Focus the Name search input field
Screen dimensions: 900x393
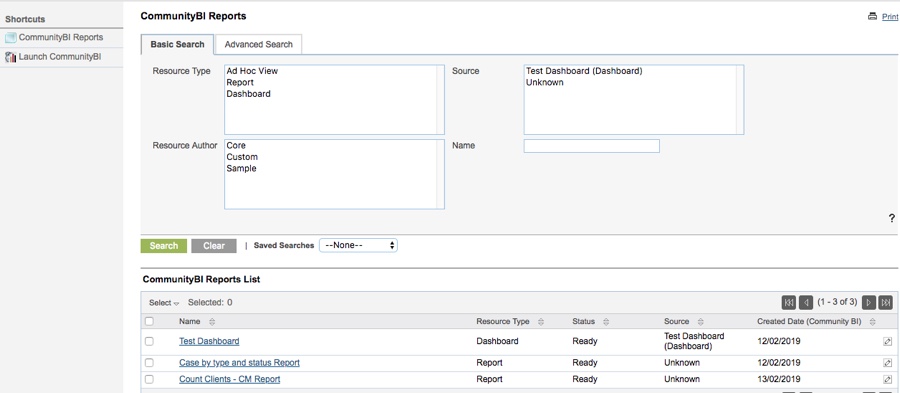click(592, 146)
